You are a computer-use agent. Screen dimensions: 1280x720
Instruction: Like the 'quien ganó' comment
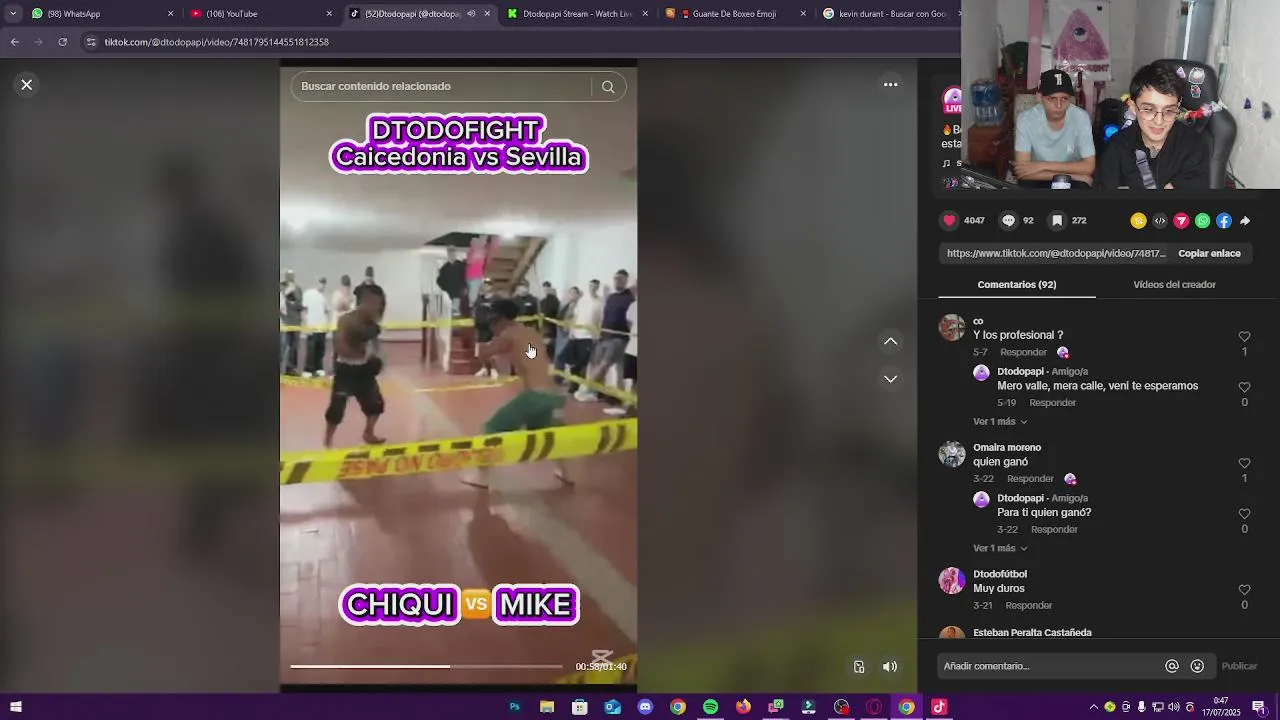(x=1244, y=463)
